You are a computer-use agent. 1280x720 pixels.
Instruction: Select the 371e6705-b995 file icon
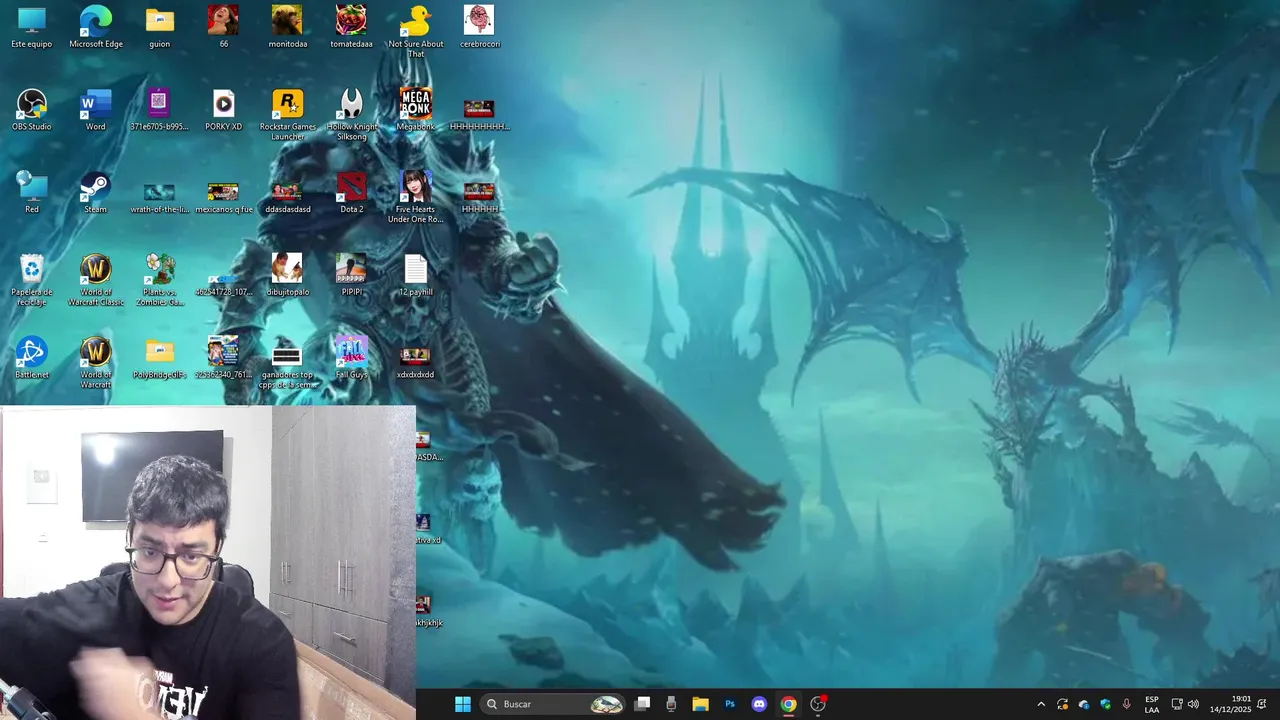coord(159,110)
